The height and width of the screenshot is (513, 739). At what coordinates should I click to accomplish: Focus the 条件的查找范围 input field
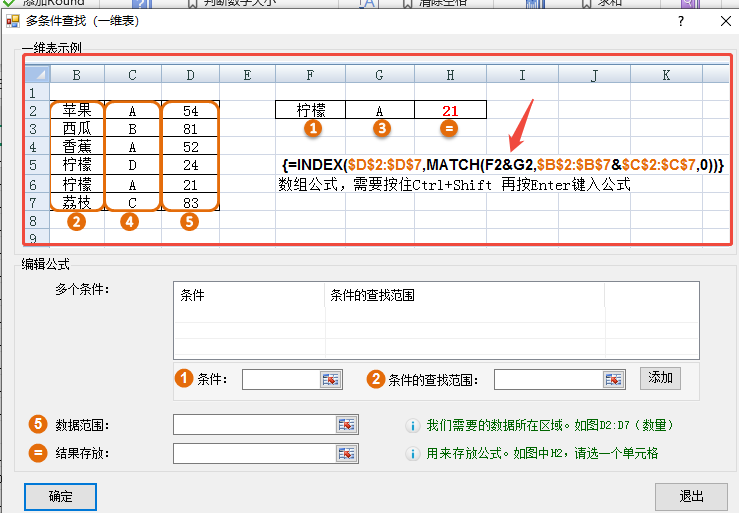coord(547,379)
